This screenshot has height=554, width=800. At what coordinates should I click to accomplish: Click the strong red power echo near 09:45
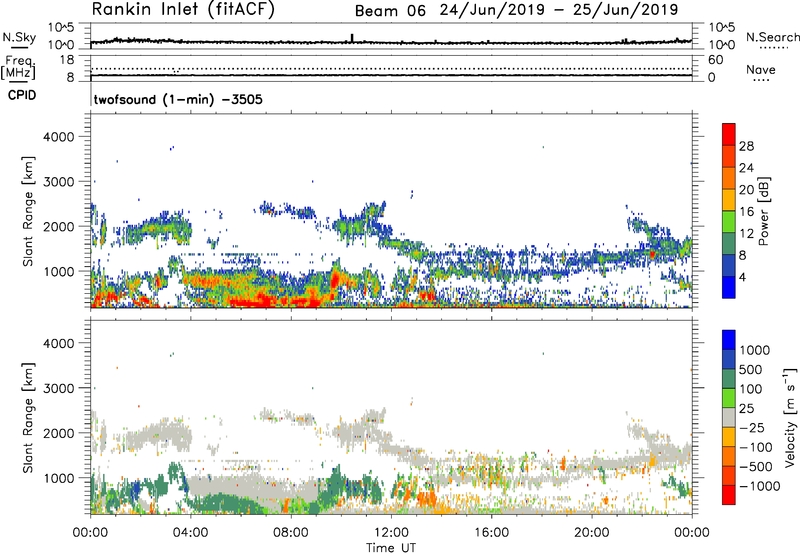[x=335, y=279]
